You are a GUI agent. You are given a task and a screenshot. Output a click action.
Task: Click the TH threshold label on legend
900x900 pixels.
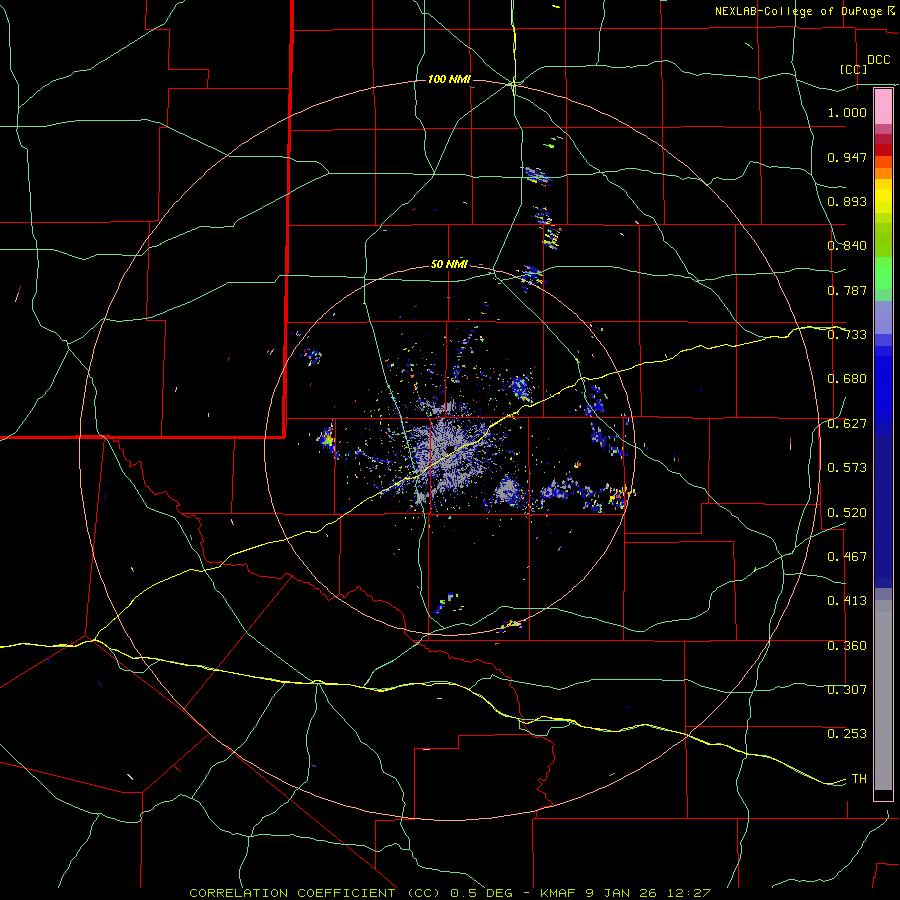[x=859, y=779]
